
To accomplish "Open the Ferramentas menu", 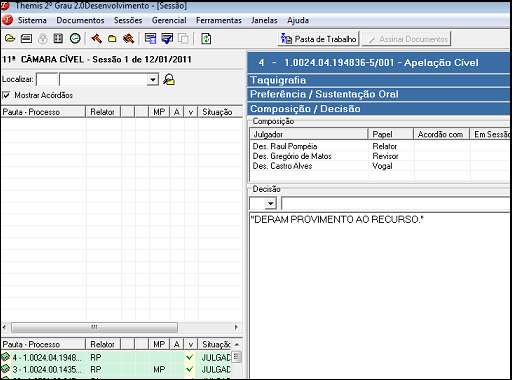I will coord(219,20).
